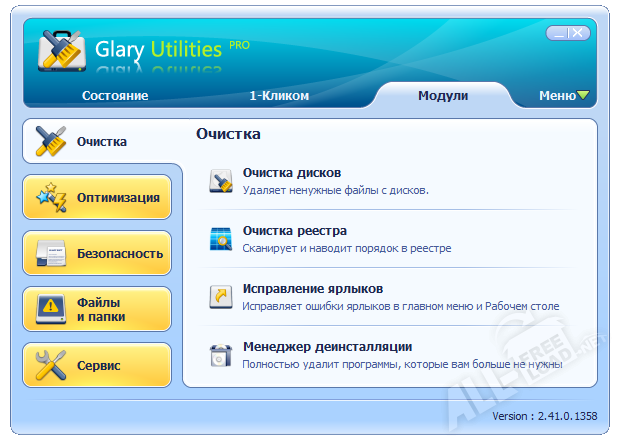
Task: Click the stars icon for Оптимизация
Action: pos(50,197)
